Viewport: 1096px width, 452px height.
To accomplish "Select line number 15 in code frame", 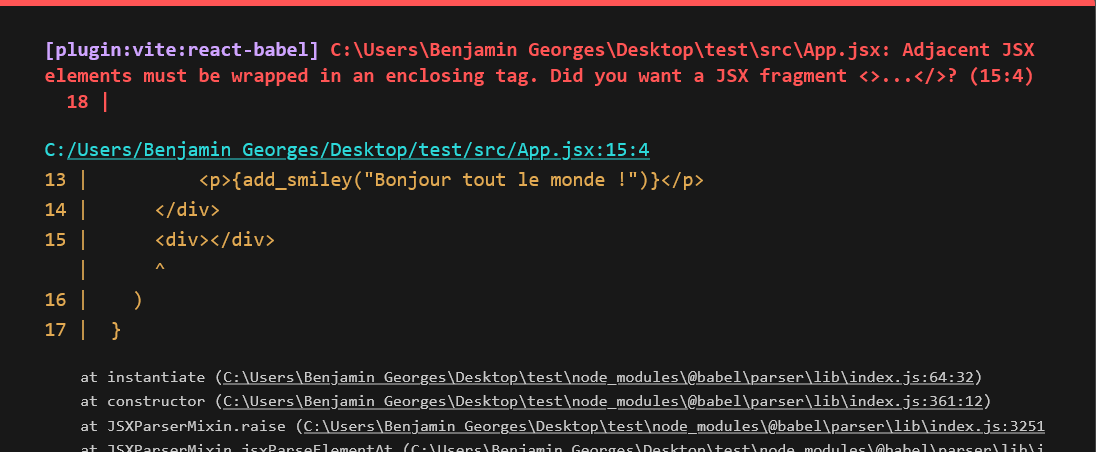I will [55, 240].
